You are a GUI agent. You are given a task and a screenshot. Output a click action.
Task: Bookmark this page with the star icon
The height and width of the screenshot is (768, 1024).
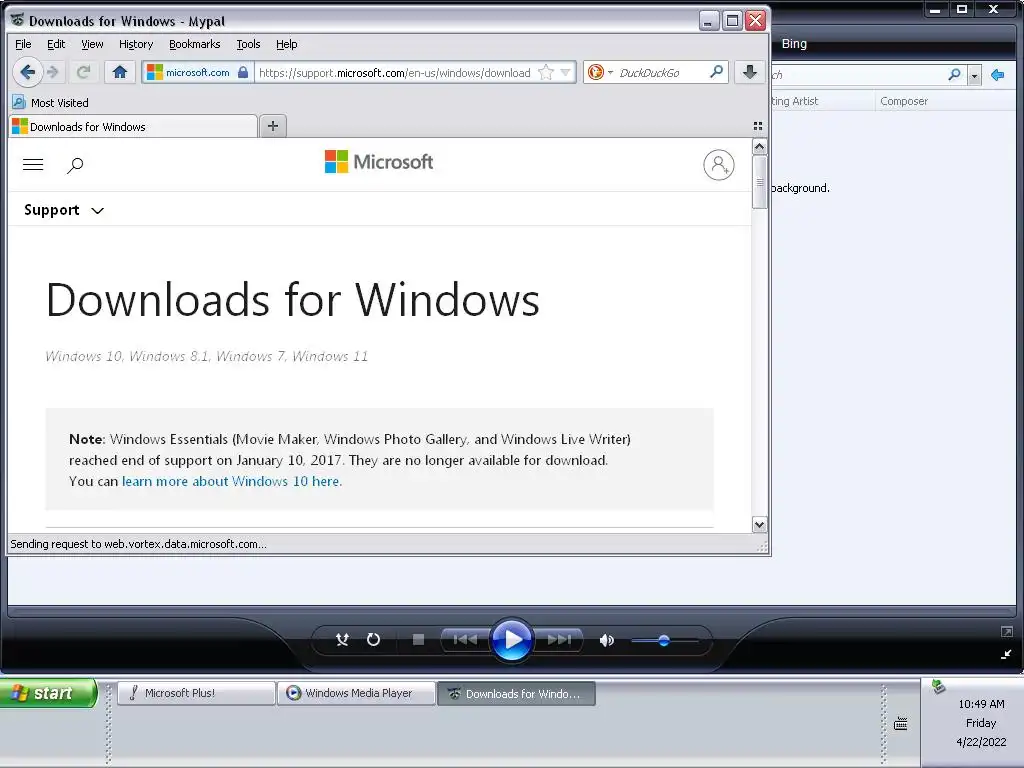(x=546, y=72)
